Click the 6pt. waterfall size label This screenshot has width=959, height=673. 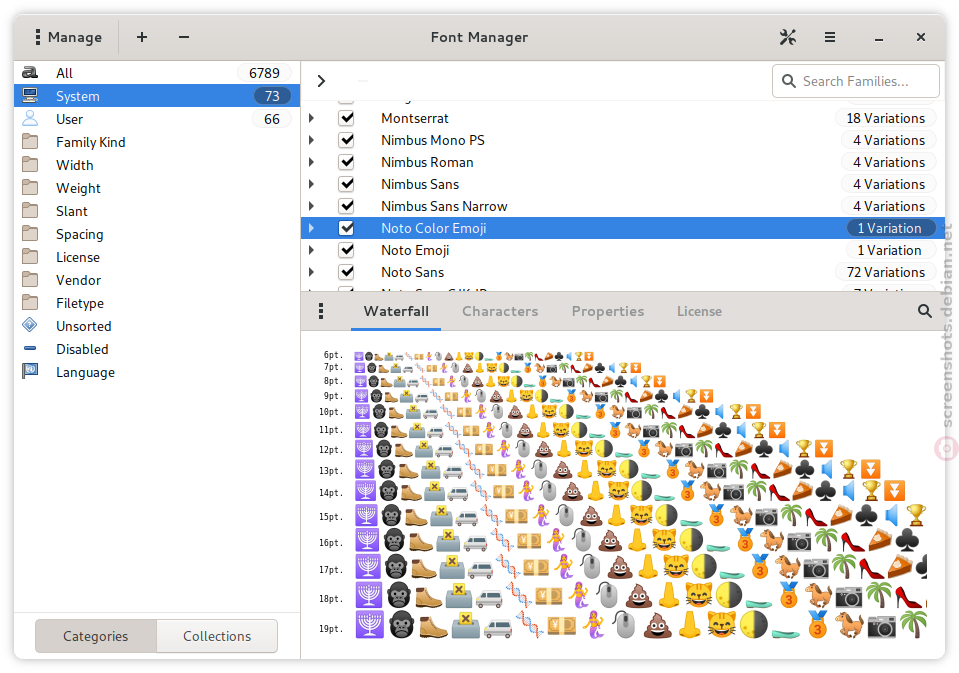tap(333, 355)
